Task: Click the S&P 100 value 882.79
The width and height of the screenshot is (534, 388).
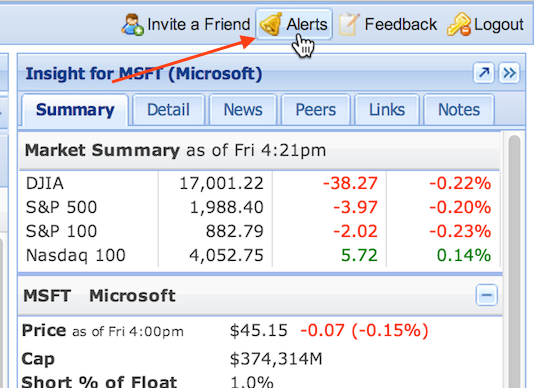Action: pyautogui.click(x=235, y=231)
